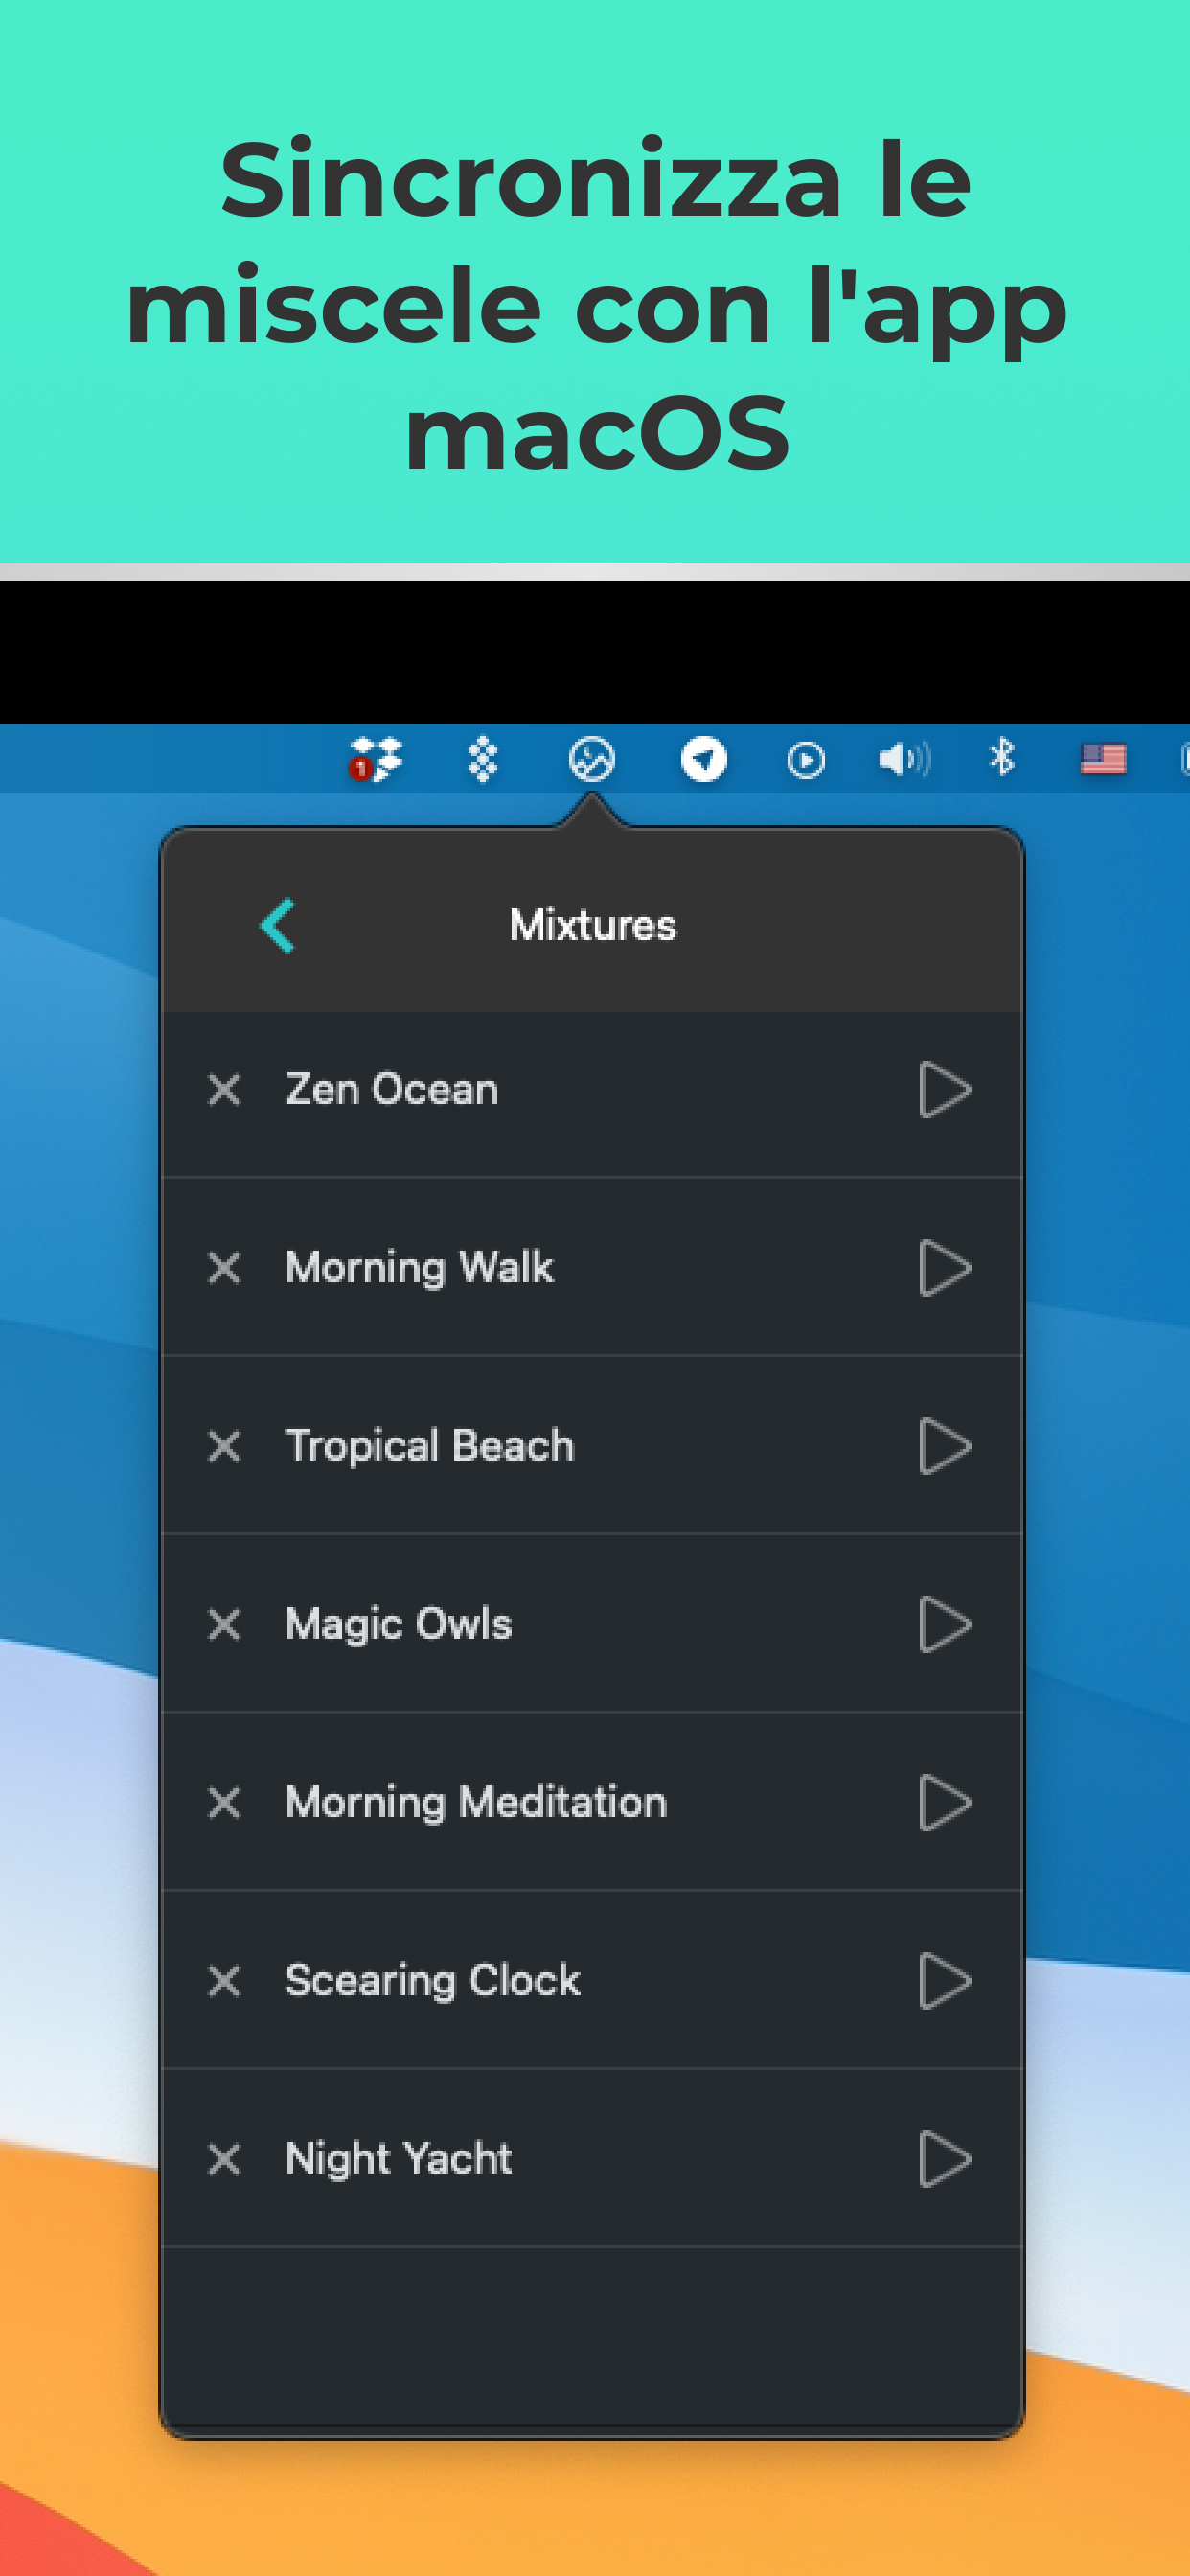Viewport: 1190px width, 2576px height.
Task: Click the Mixtures panel title
Action: click(x=593, y=925)
